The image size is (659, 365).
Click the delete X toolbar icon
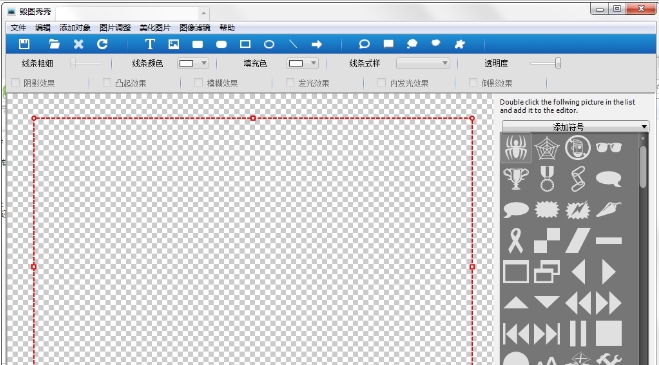pyautogui.click(x=79, y=44)
